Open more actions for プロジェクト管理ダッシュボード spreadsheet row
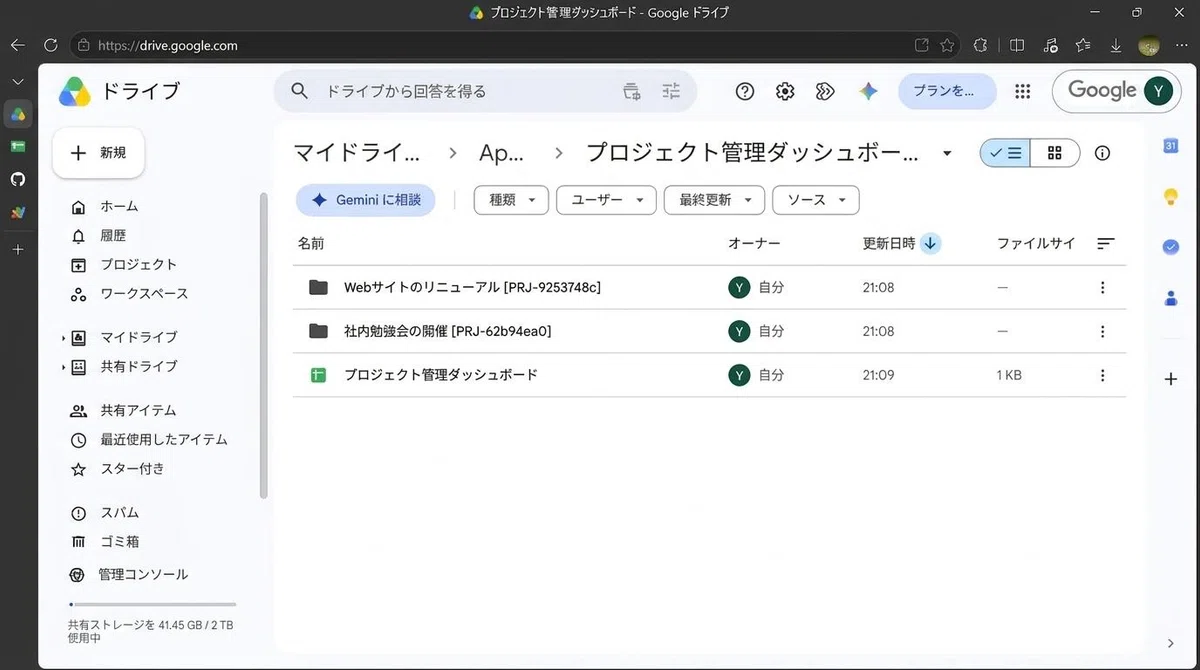Viewport: 1200px width, 670px height. pyautogui.click(x=1102, y=375)
